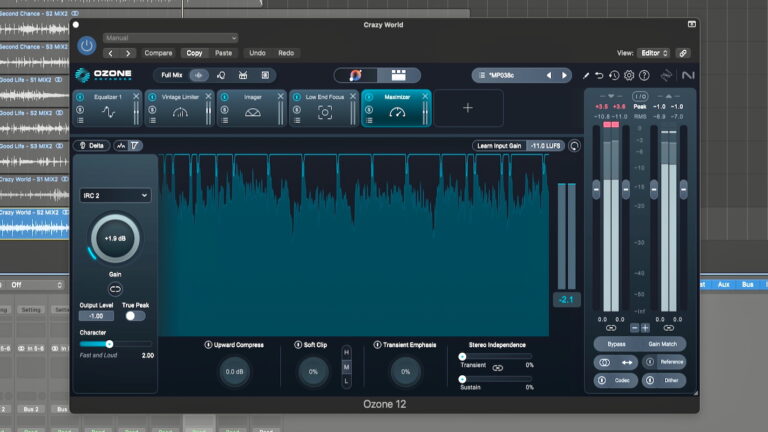
Task: Add a new module with plus slot
Action: coord(468,108)
